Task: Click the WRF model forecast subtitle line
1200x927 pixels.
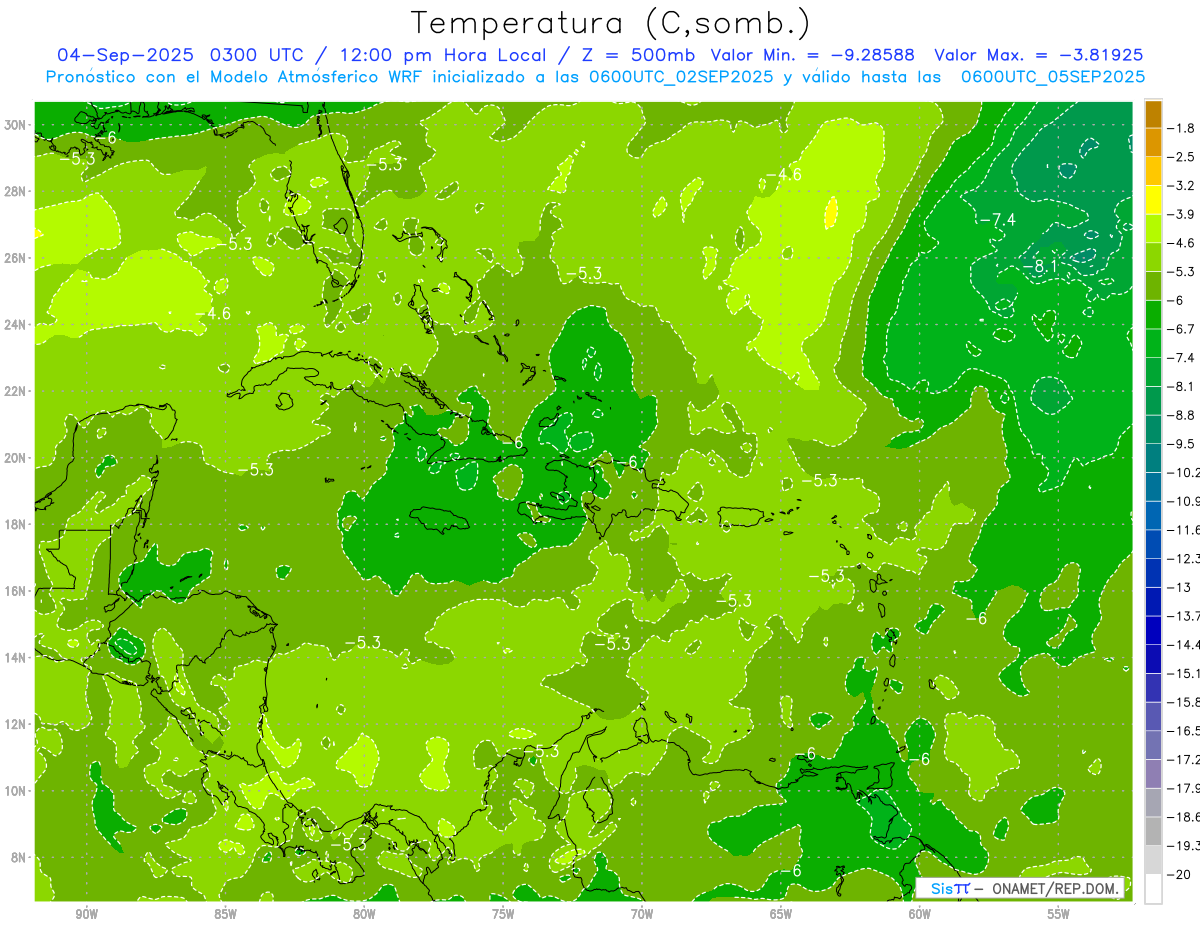Action: pos(595,76)
